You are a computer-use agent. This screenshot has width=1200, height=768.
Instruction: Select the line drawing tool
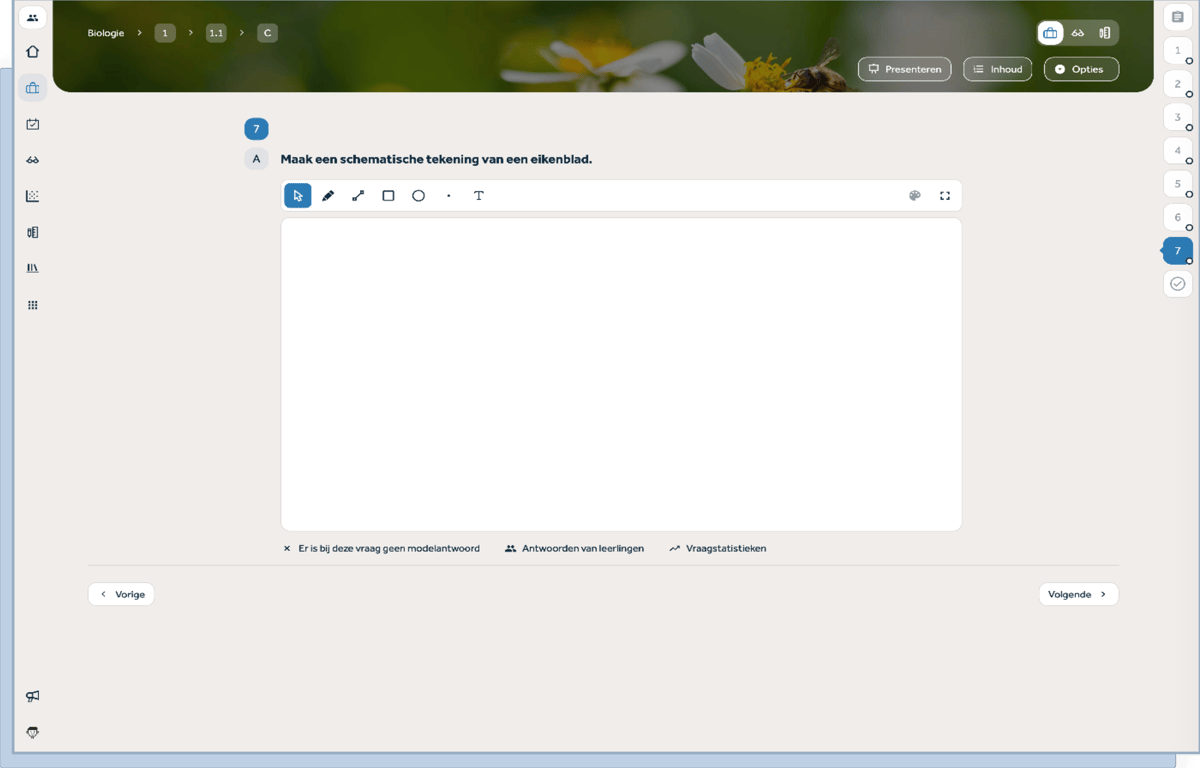click(x=358, y=196)
